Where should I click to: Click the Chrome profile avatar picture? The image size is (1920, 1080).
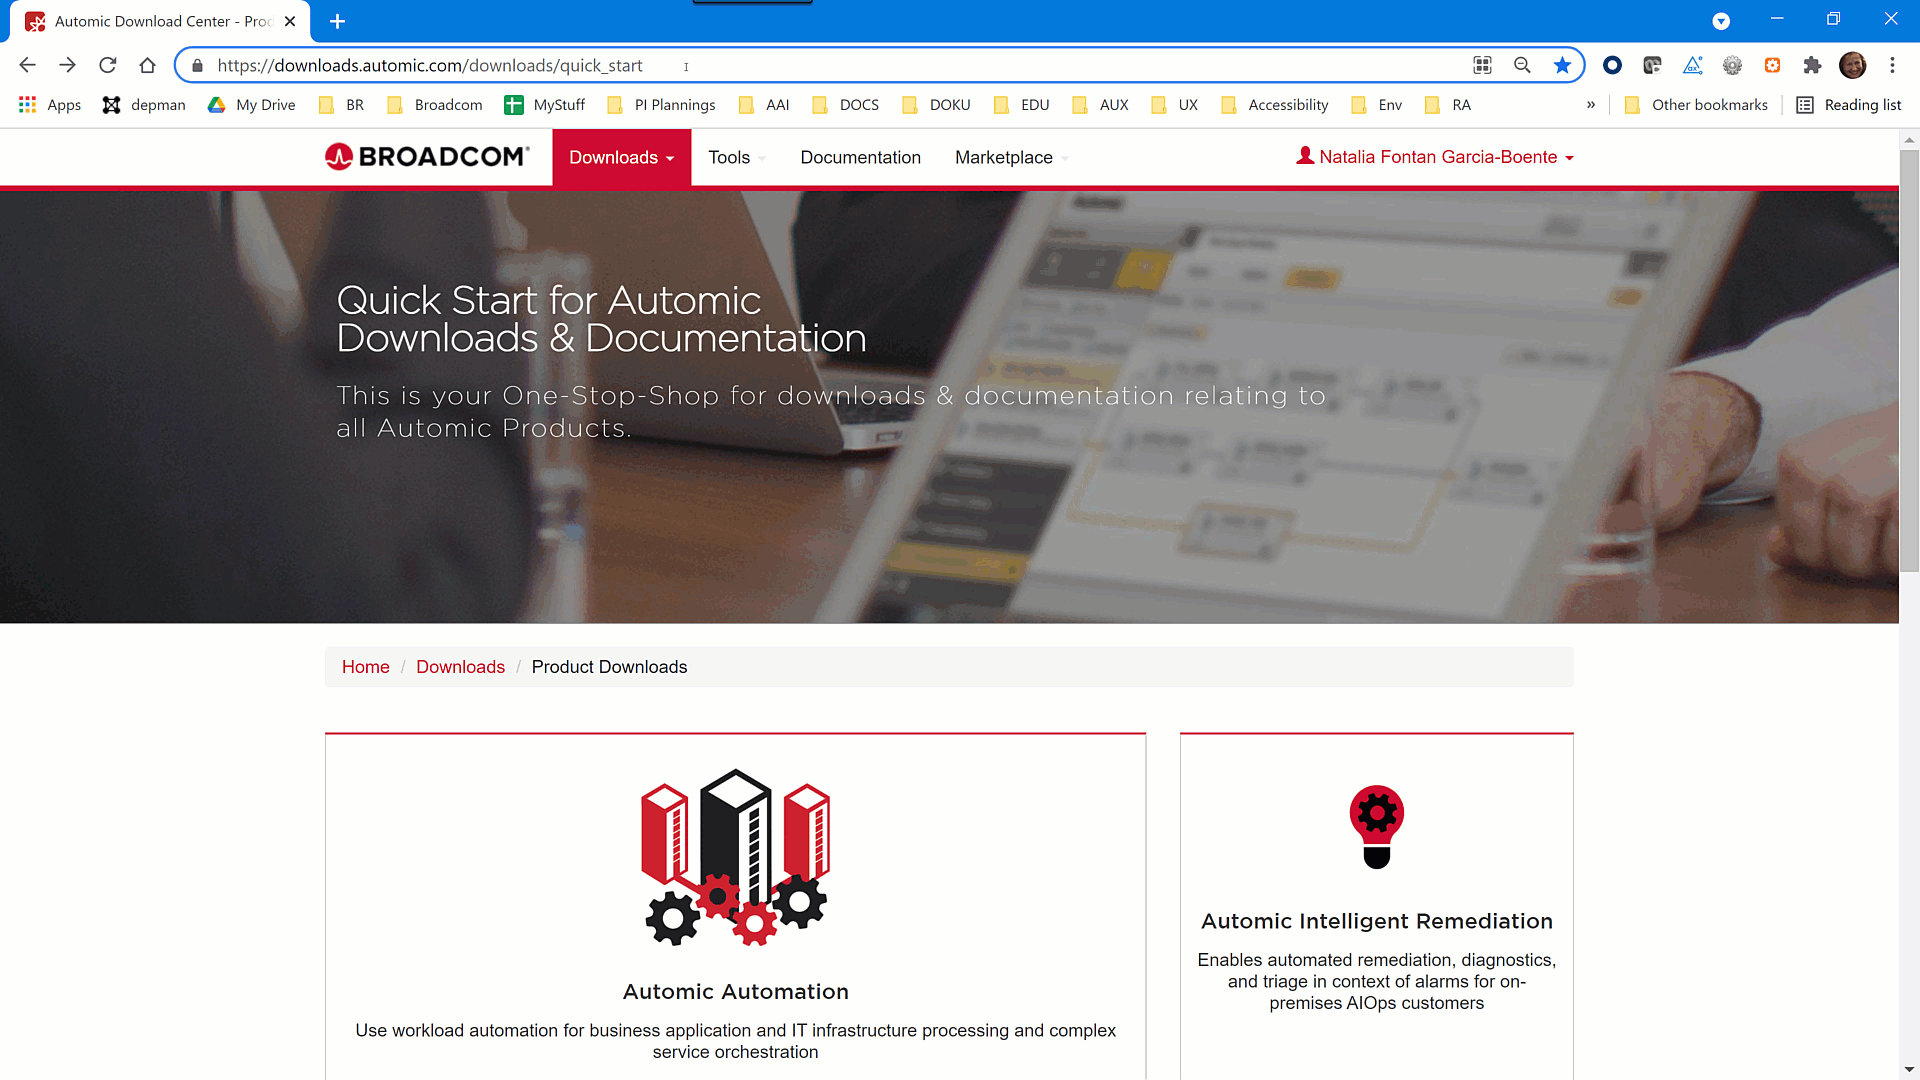point(1853,65)
